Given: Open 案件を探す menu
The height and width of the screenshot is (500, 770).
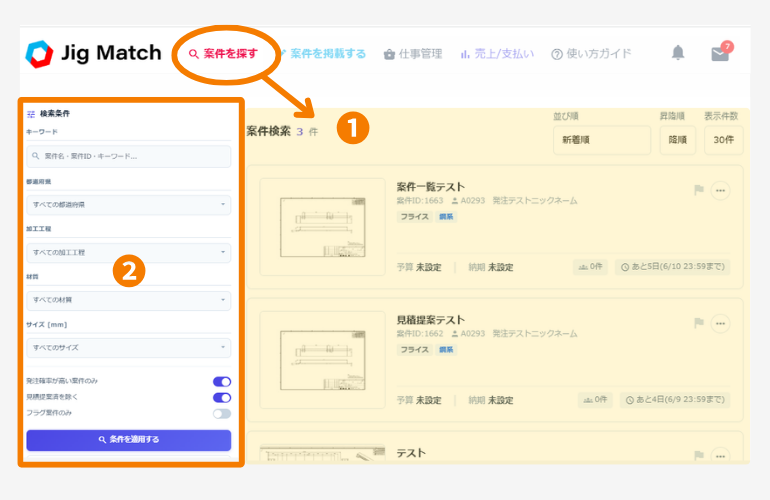Looking at the screenshot, I should tap(223, 54).
